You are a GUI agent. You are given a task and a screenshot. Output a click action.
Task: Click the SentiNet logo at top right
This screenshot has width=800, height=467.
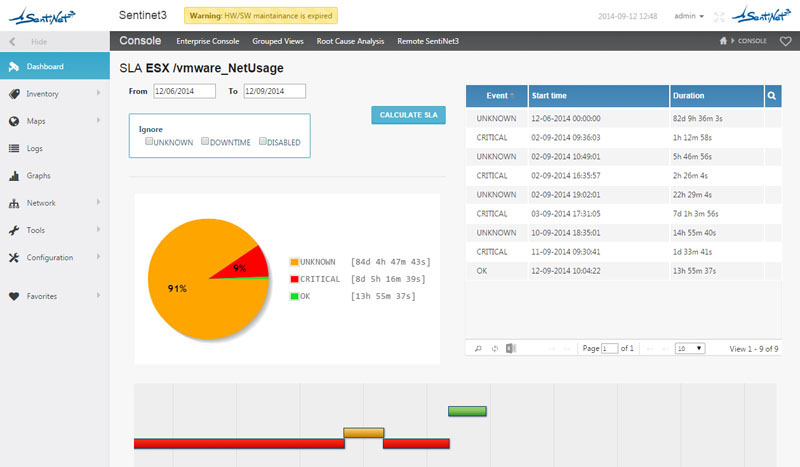pos(761,15)
